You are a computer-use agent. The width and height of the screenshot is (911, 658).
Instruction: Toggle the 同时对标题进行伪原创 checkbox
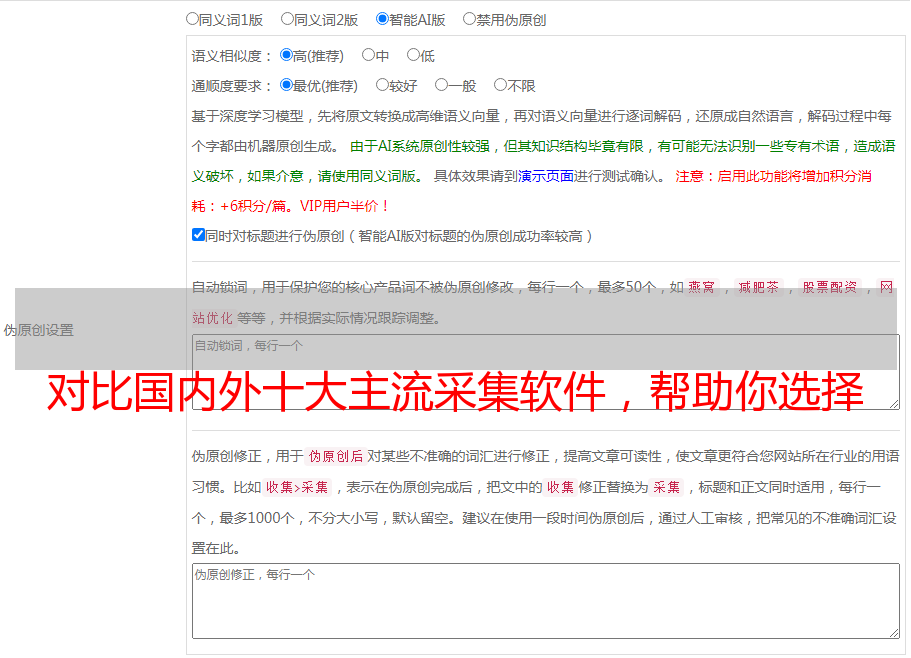(198, 236)
